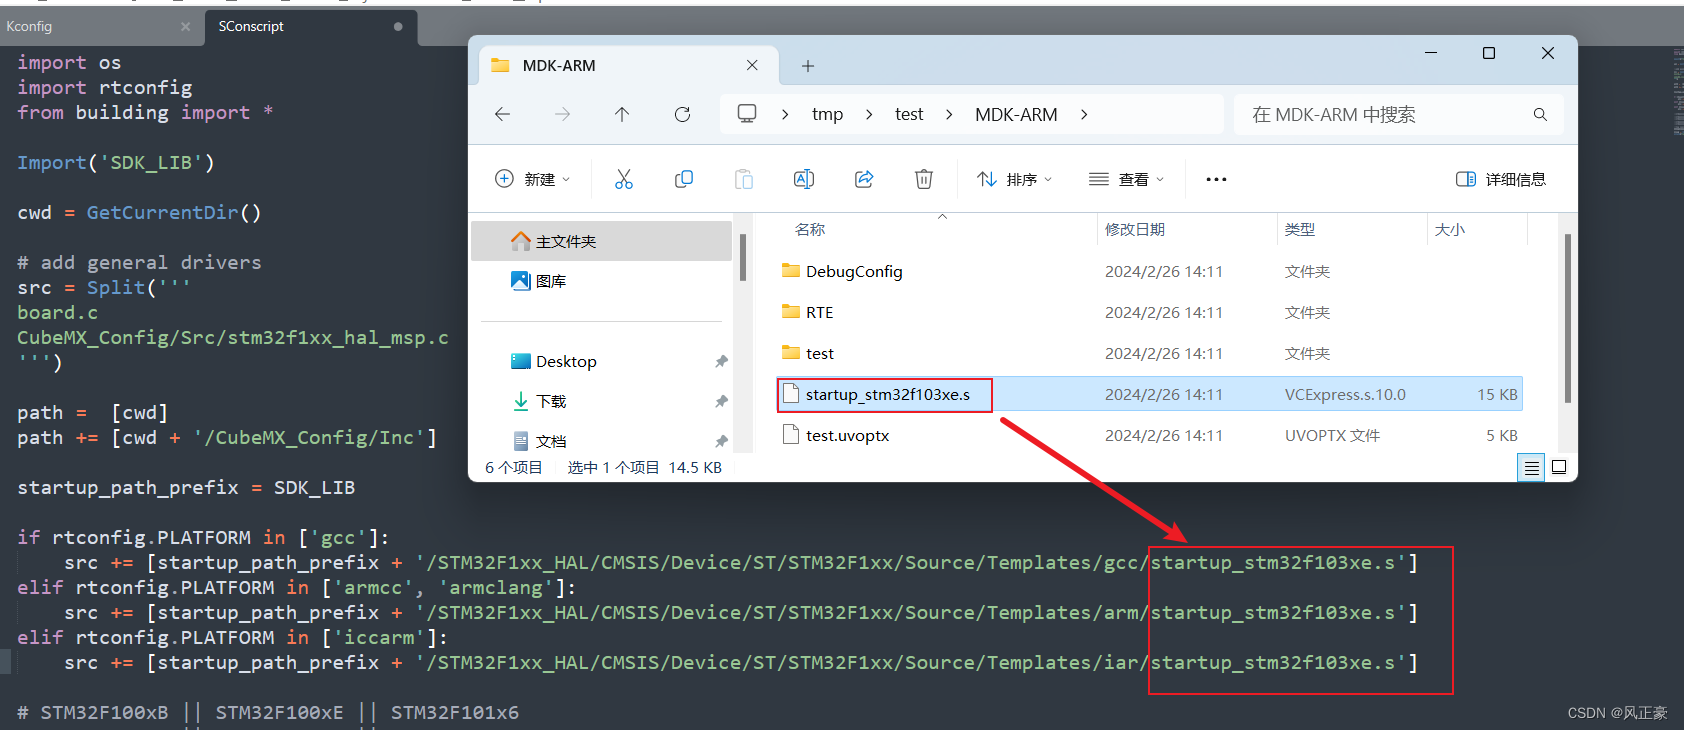Minimize the Explorer window
1684x730 pixels.
click(x=1431, y=53)
